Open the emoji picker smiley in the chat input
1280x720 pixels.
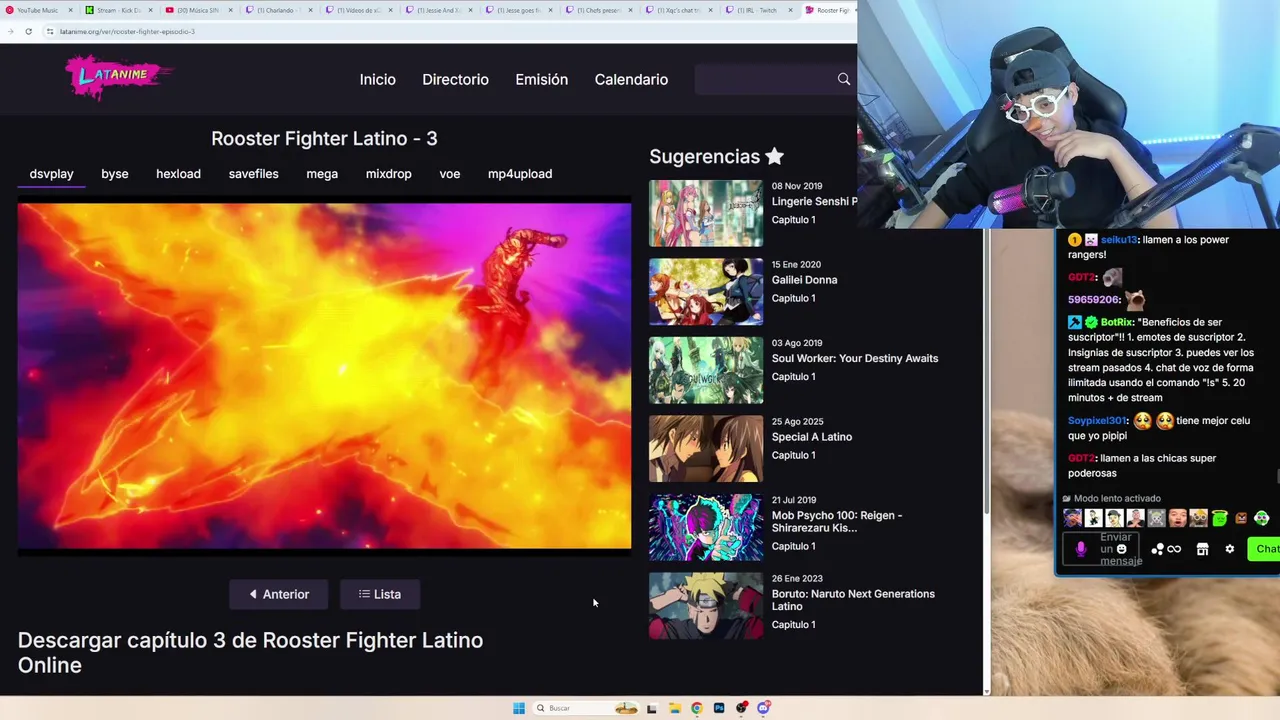point(1122,549)
